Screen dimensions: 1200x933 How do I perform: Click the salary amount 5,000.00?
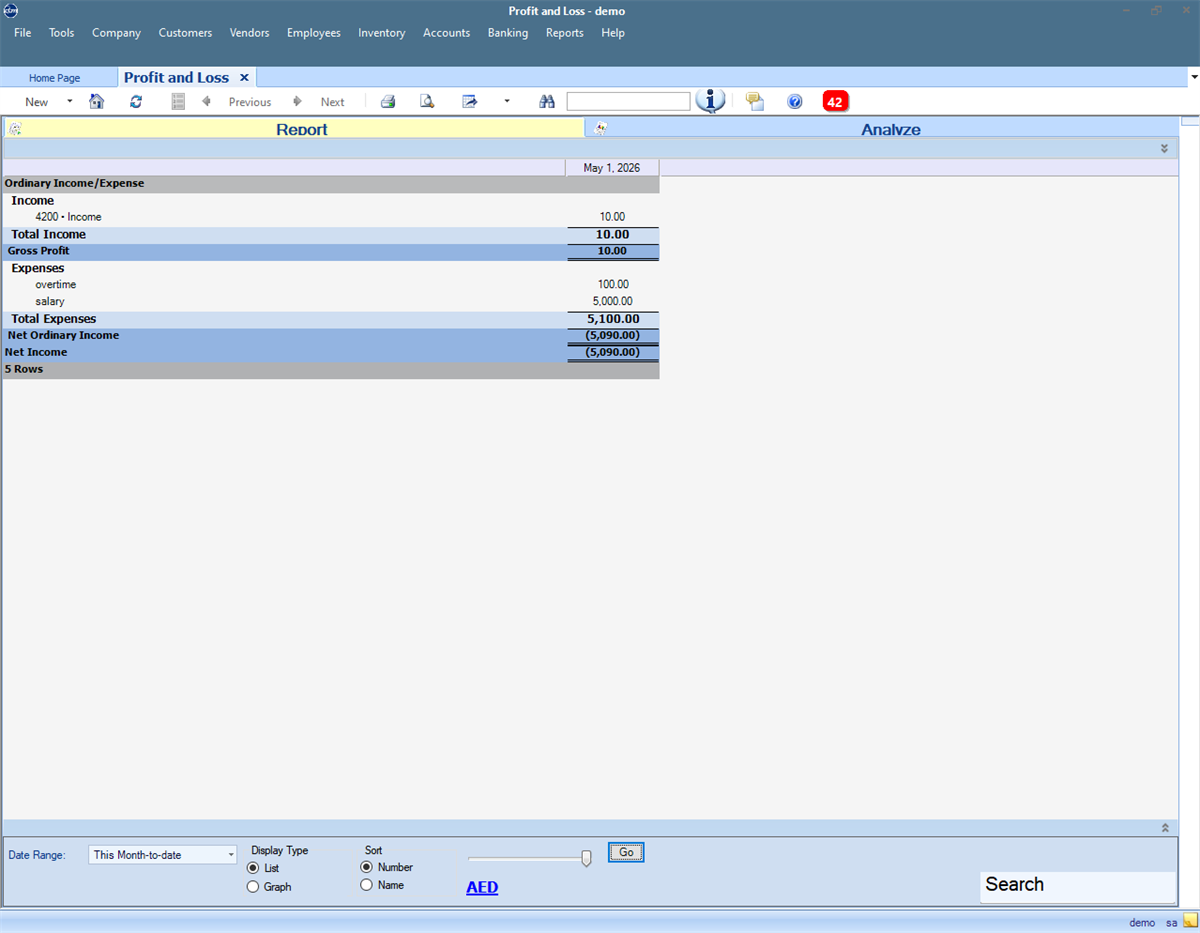click(612, 301)
